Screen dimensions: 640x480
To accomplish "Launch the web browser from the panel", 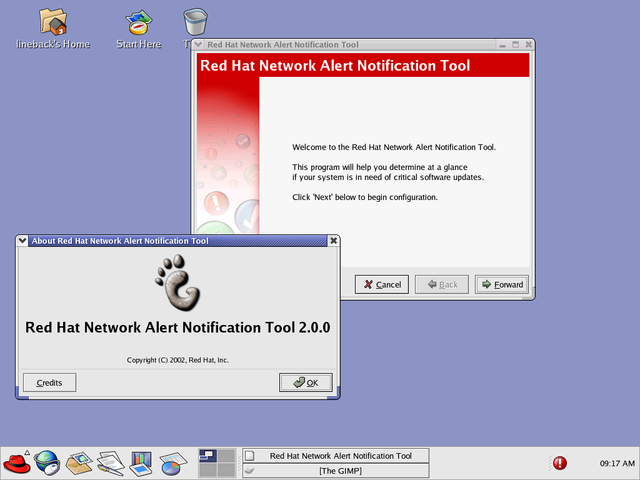I will coord(48,463).
